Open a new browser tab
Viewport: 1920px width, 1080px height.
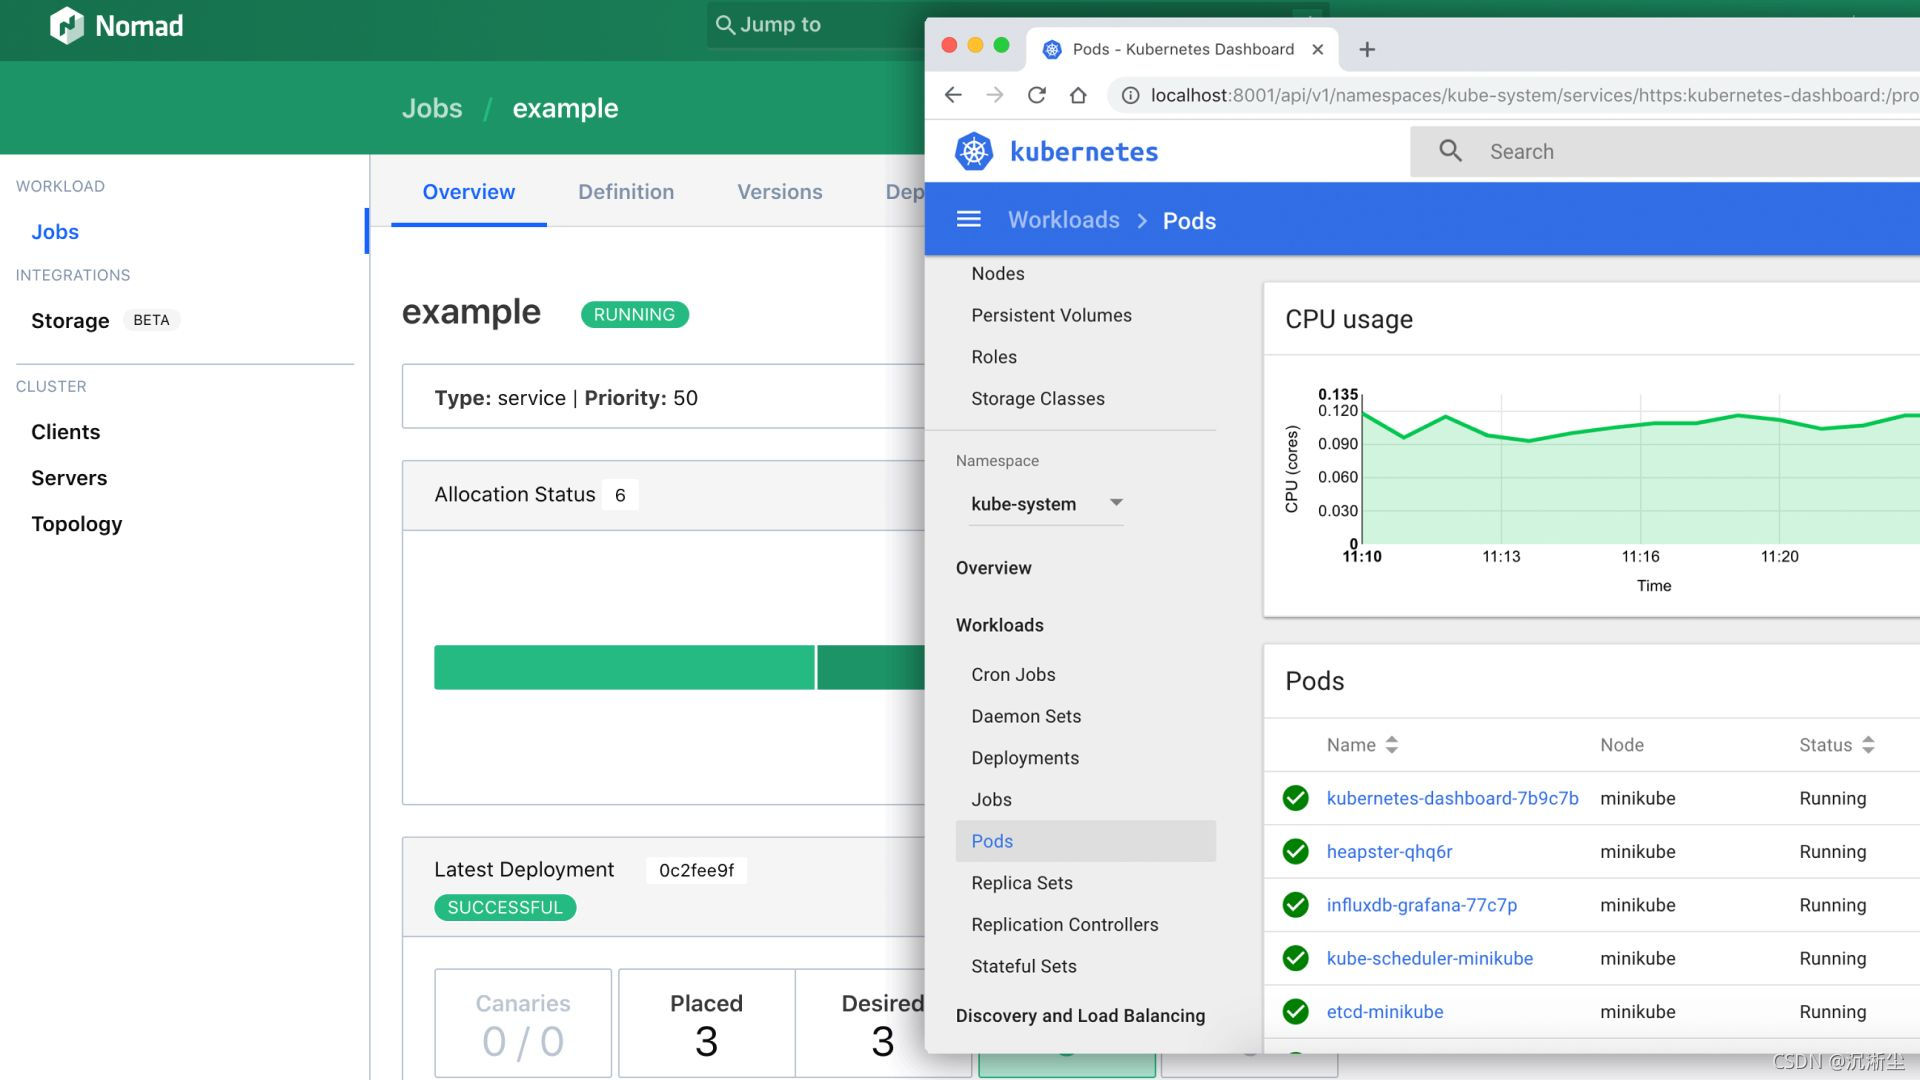tap(1367, 49)
